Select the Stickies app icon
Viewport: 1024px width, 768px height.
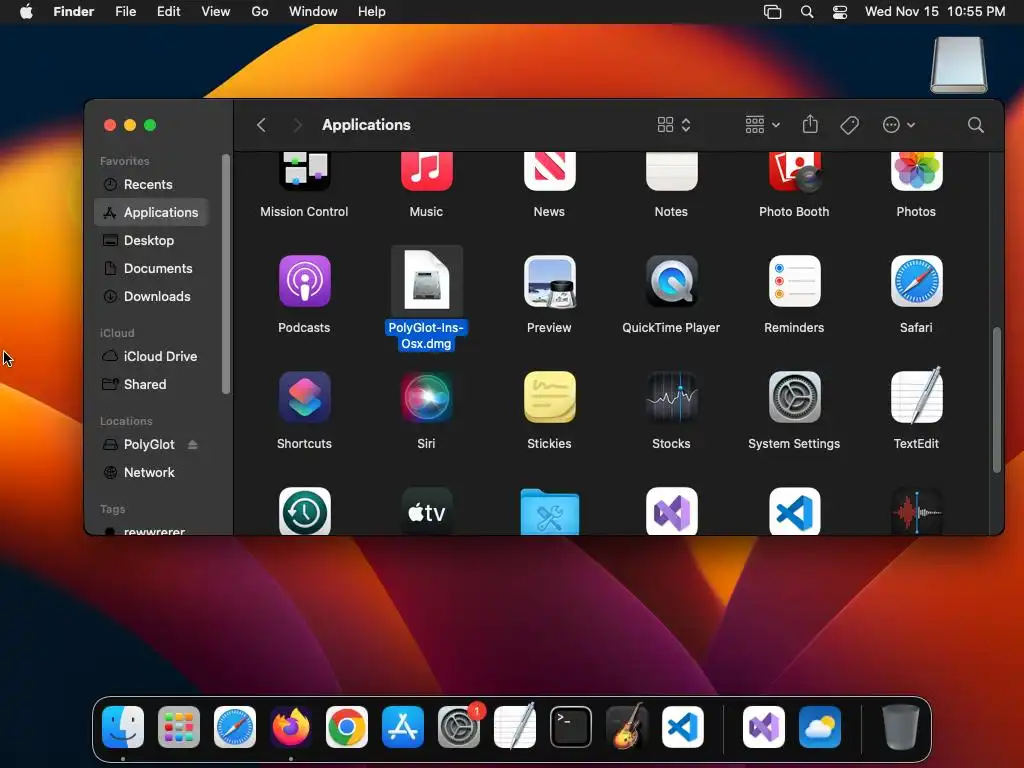click(549, 397)
